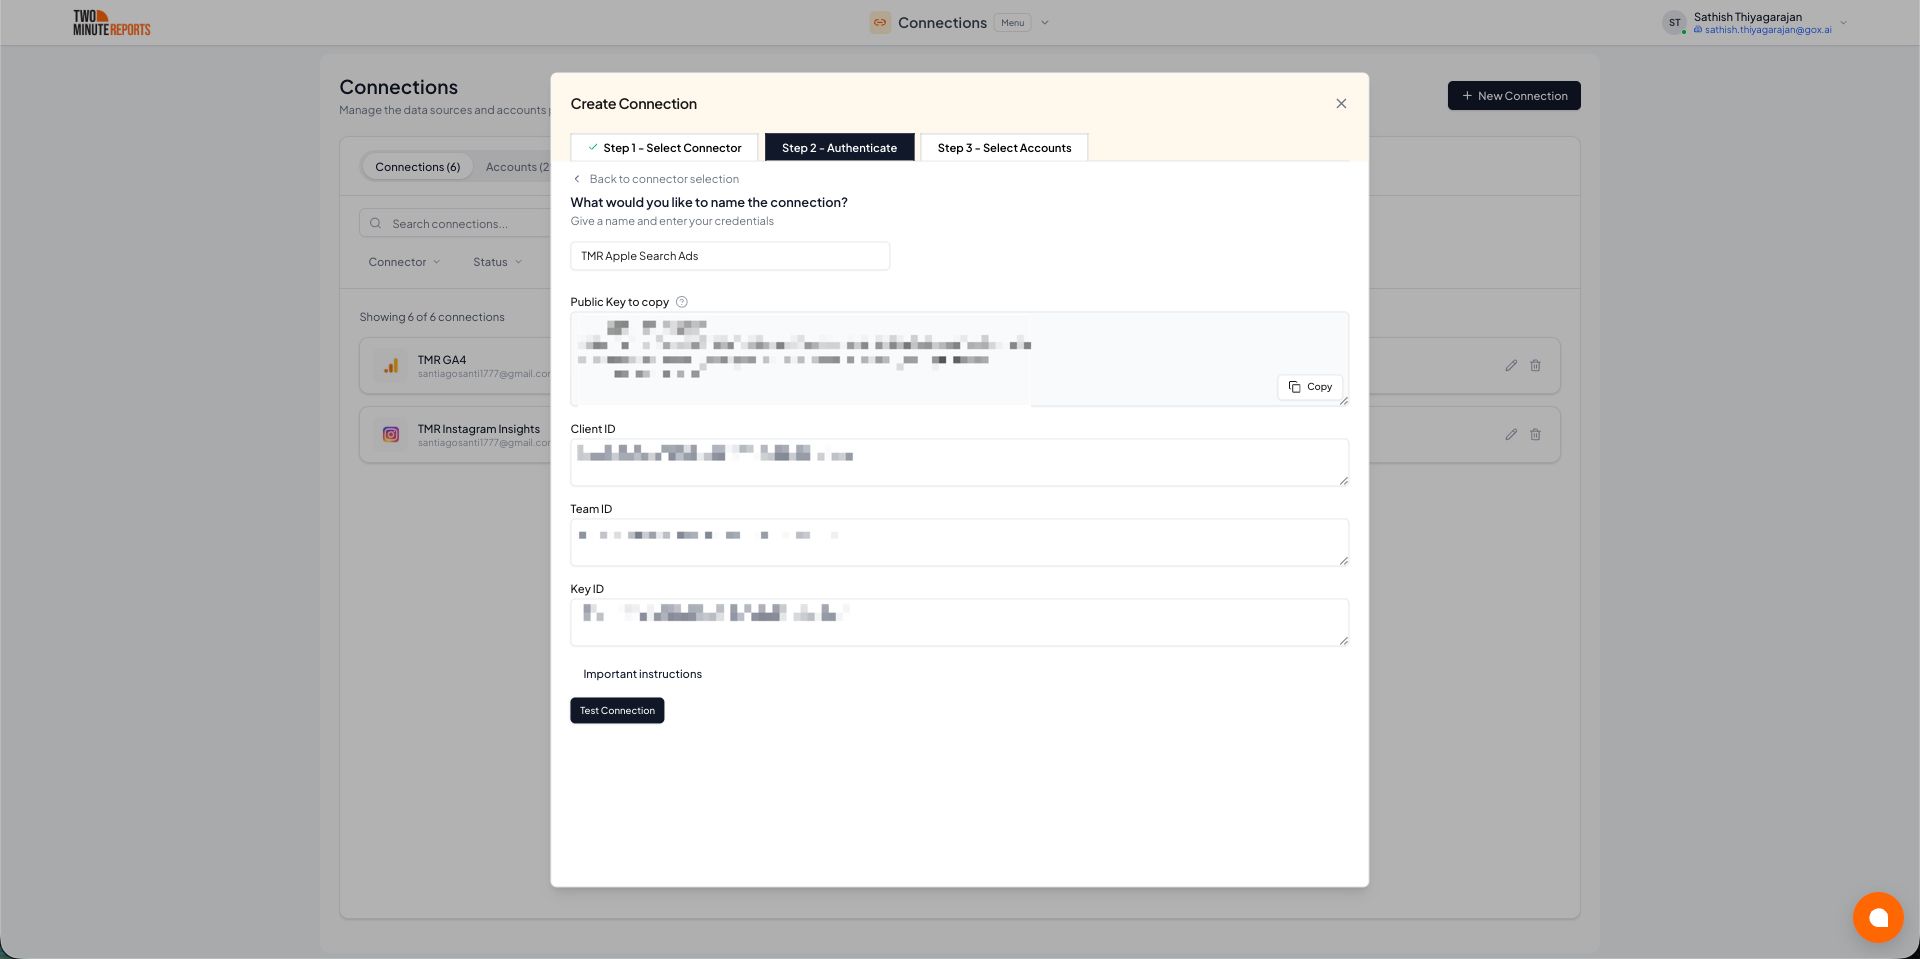Close the Create Connection dialog
The width and height of the screenshot is (1920, 959).
tap(1341, 104)
